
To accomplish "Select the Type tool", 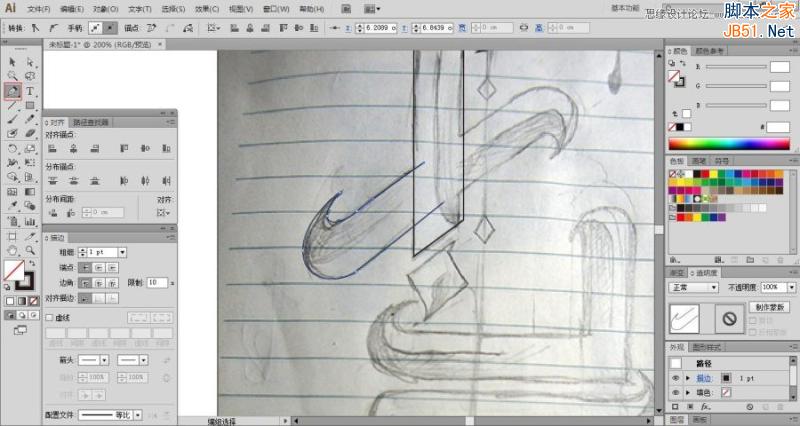I will point(30,91).
